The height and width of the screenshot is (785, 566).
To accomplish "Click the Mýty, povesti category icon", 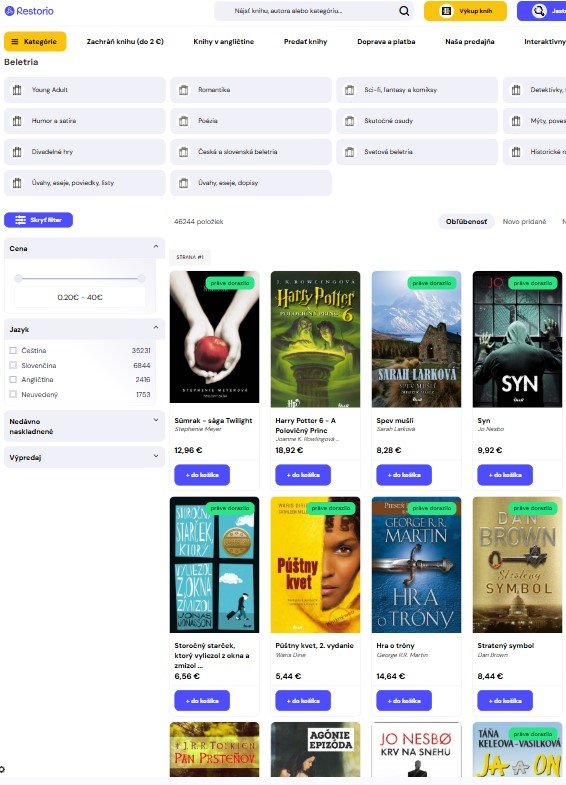I will pos(516,121).
